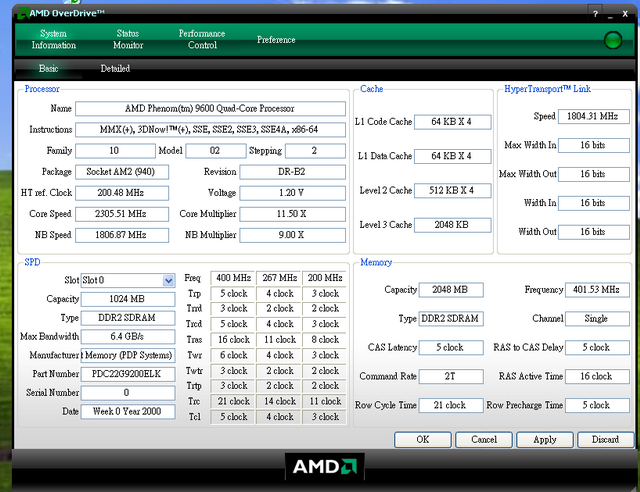Click the Package Socket AM2 field

coord(122,172)
